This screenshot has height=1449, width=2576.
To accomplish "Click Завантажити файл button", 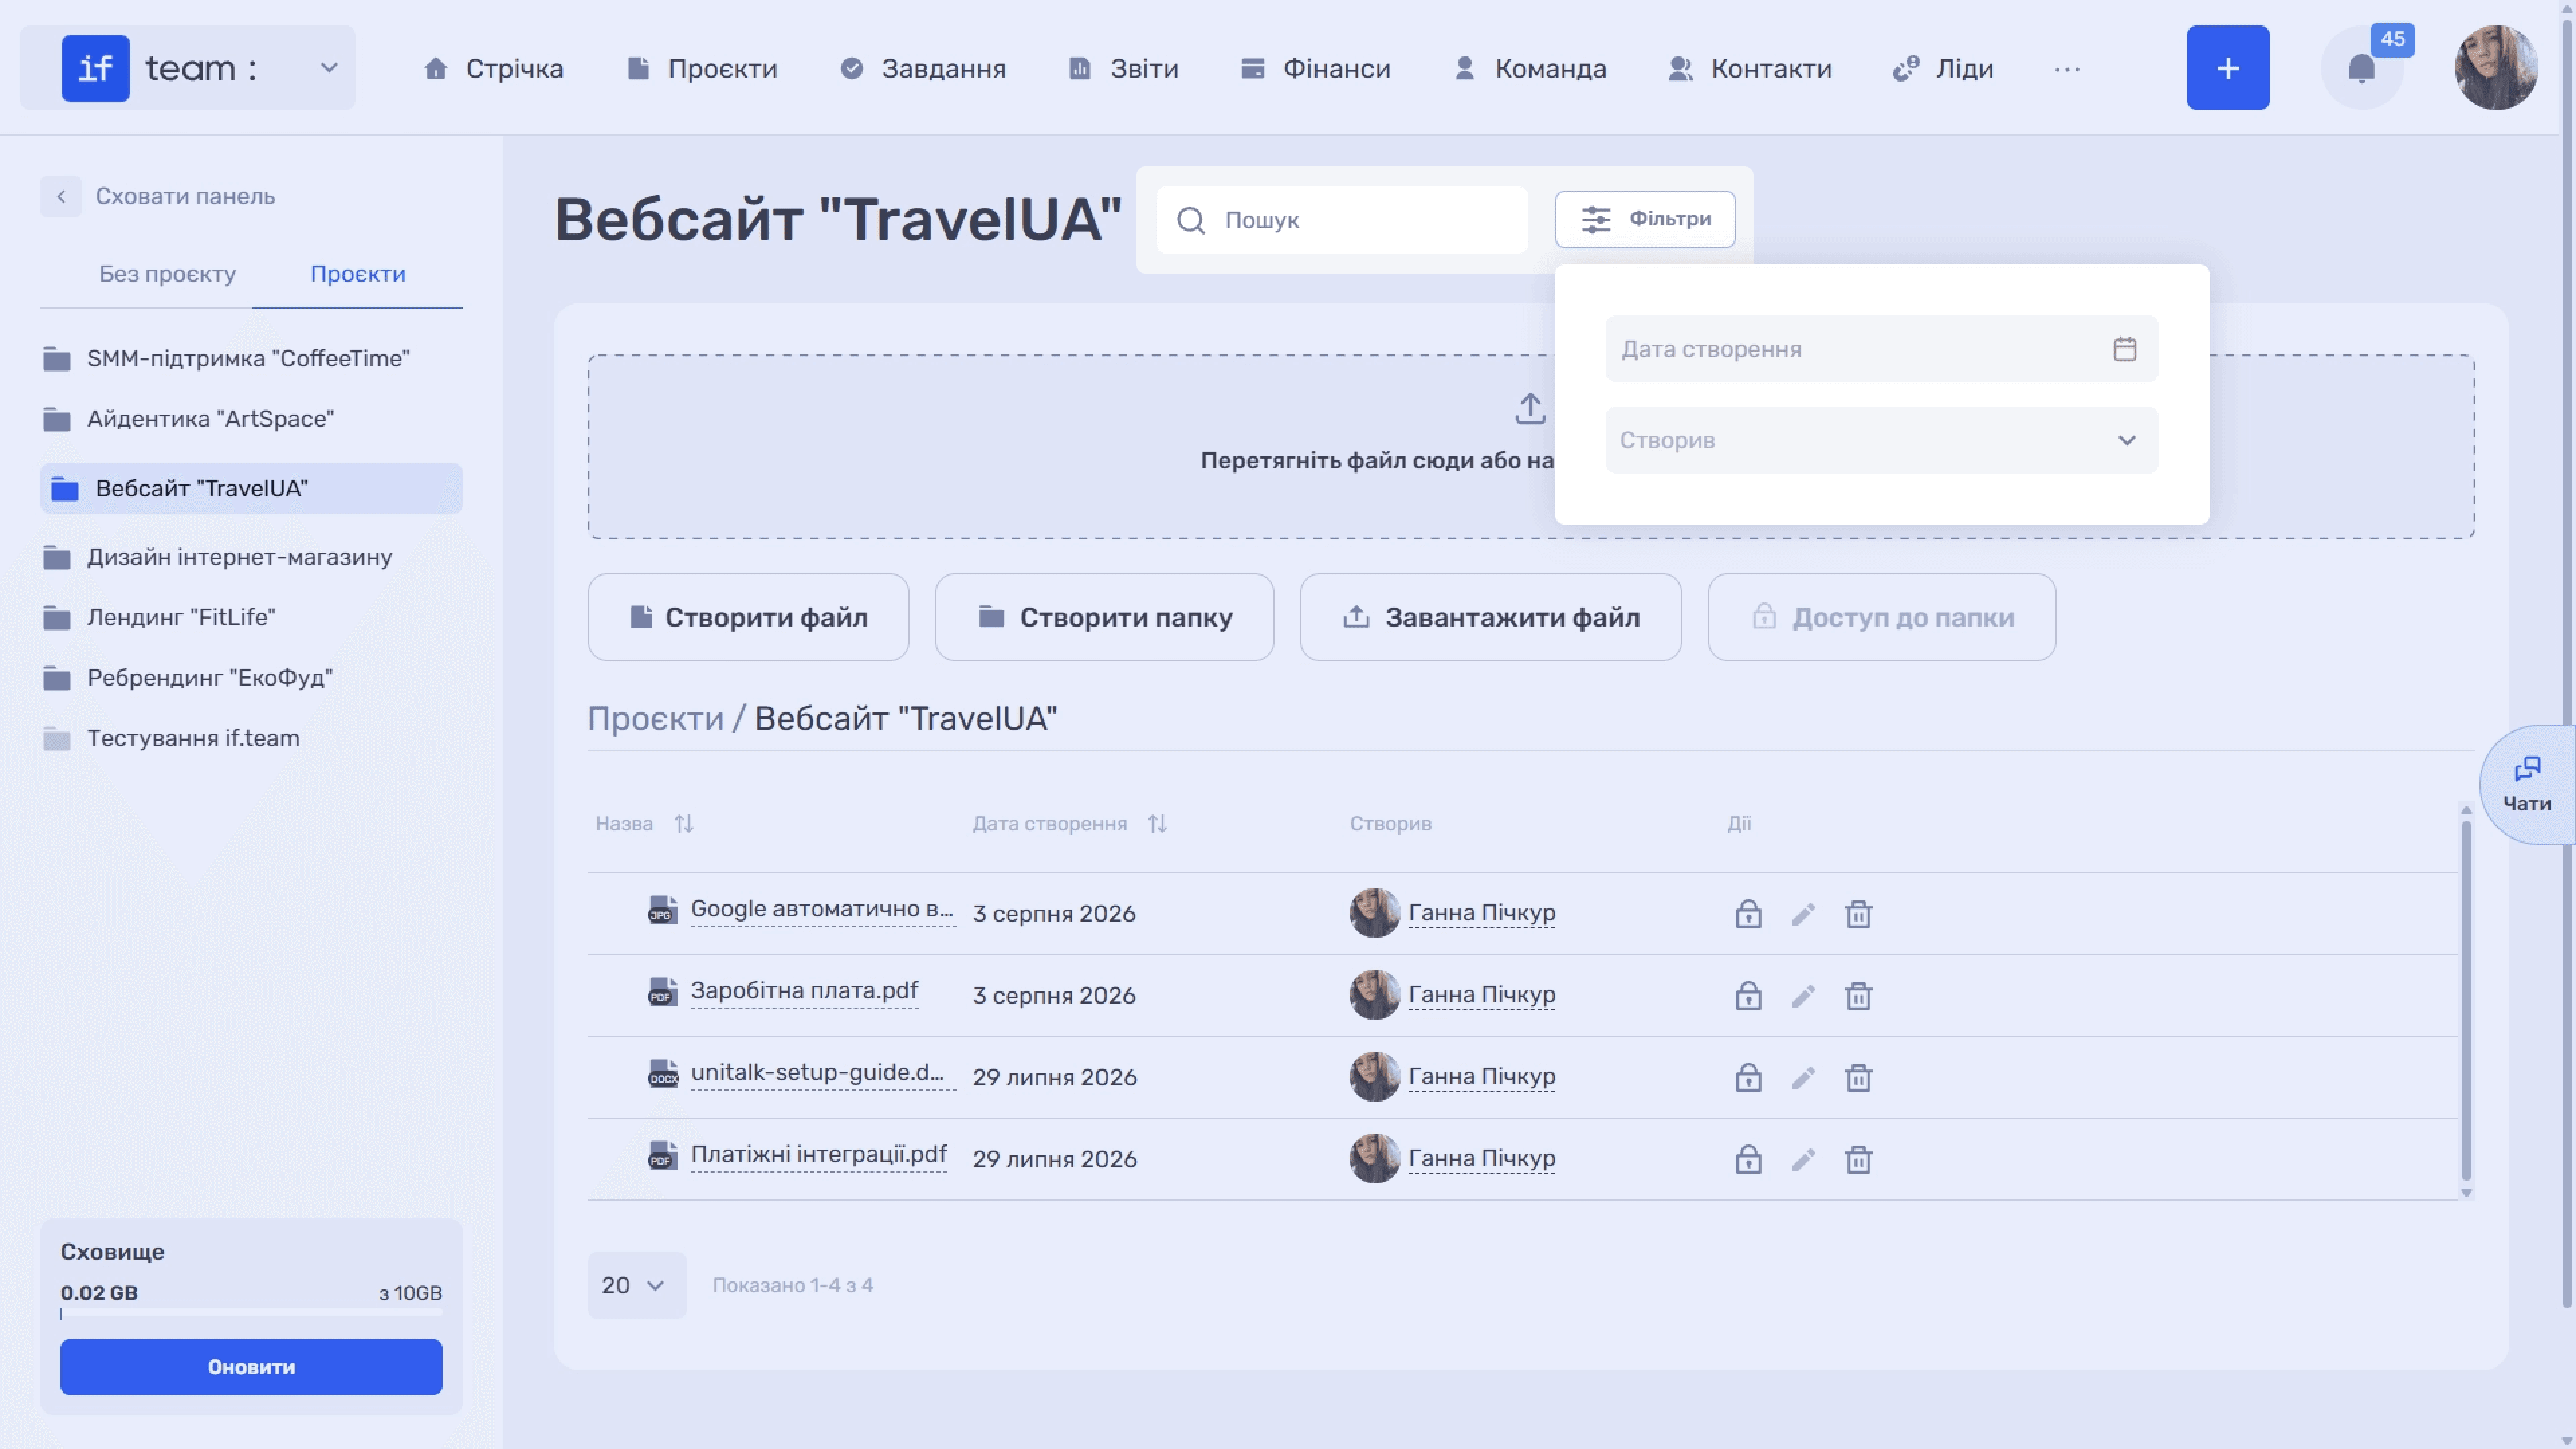I will pyautogui.click(x=1490, y=617).
